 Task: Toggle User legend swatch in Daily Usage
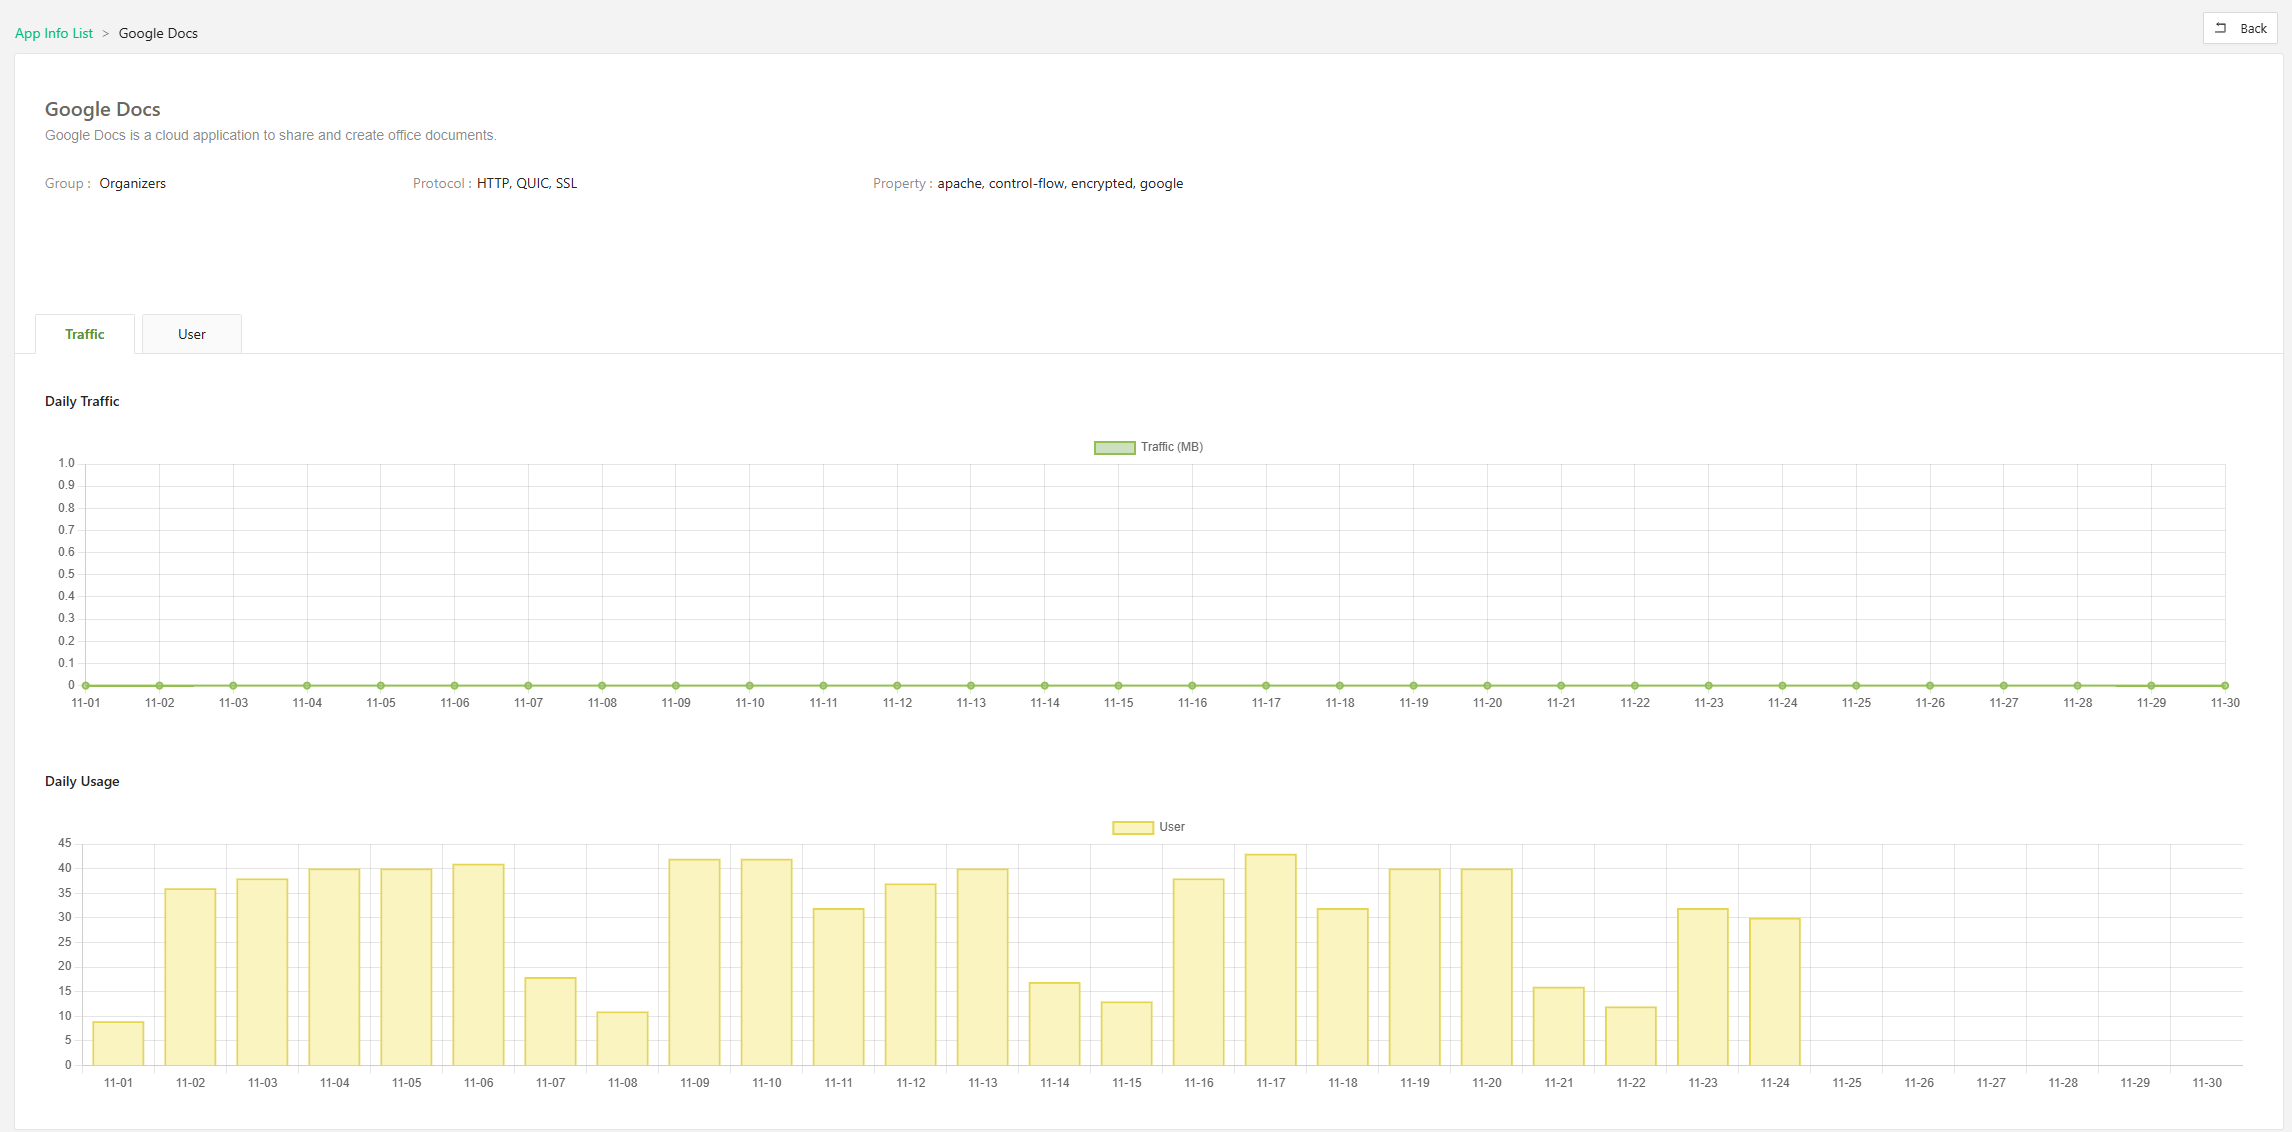pyautogui.click(x=1132, y=827)
